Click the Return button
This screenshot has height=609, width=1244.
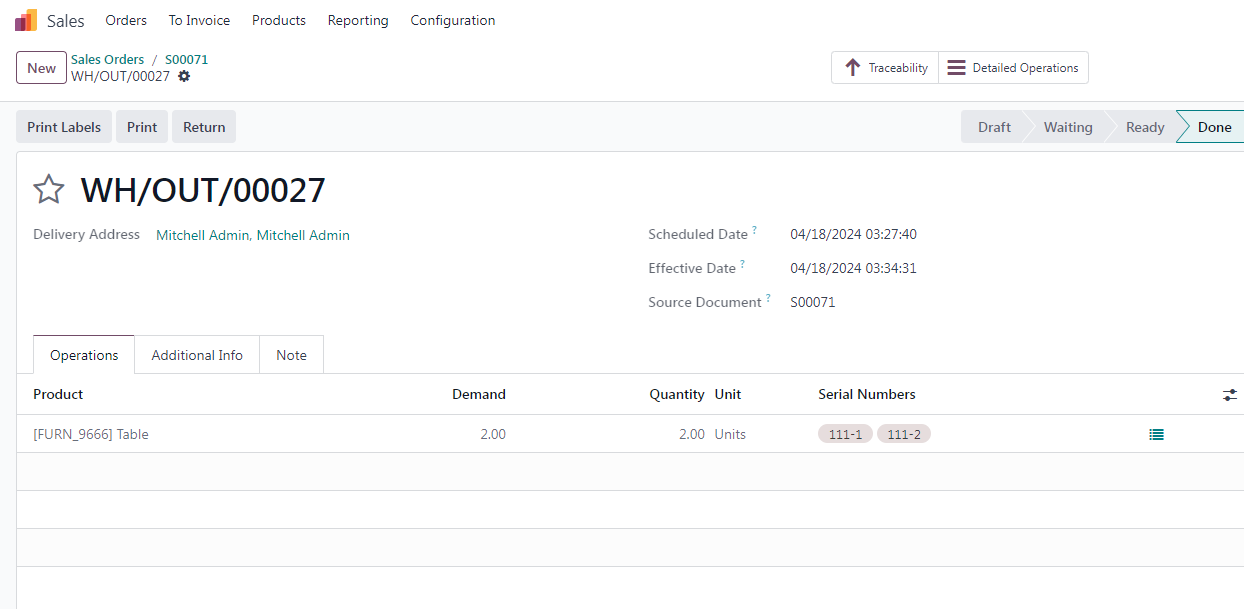pos(204,127)
